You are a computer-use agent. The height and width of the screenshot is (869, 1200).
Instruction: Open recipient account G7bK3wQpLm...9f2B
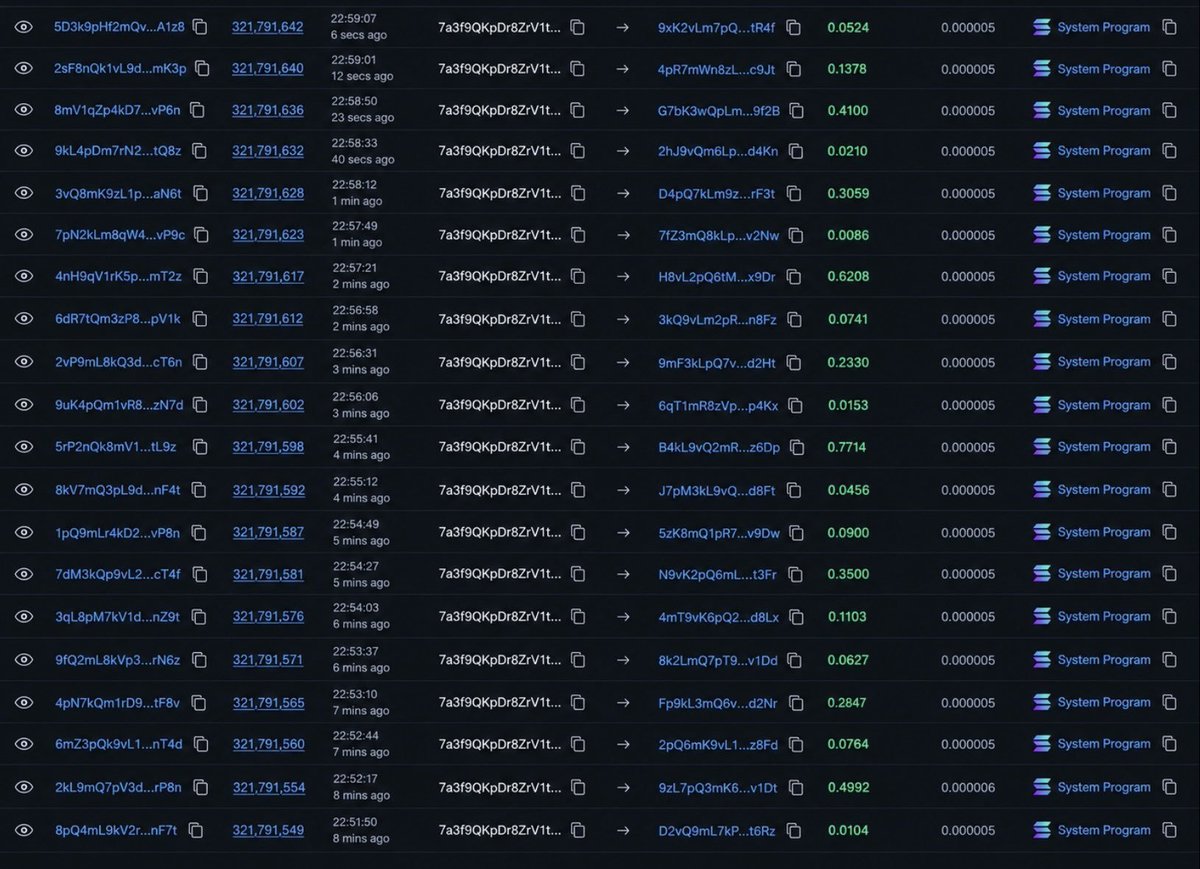point(718,110)
